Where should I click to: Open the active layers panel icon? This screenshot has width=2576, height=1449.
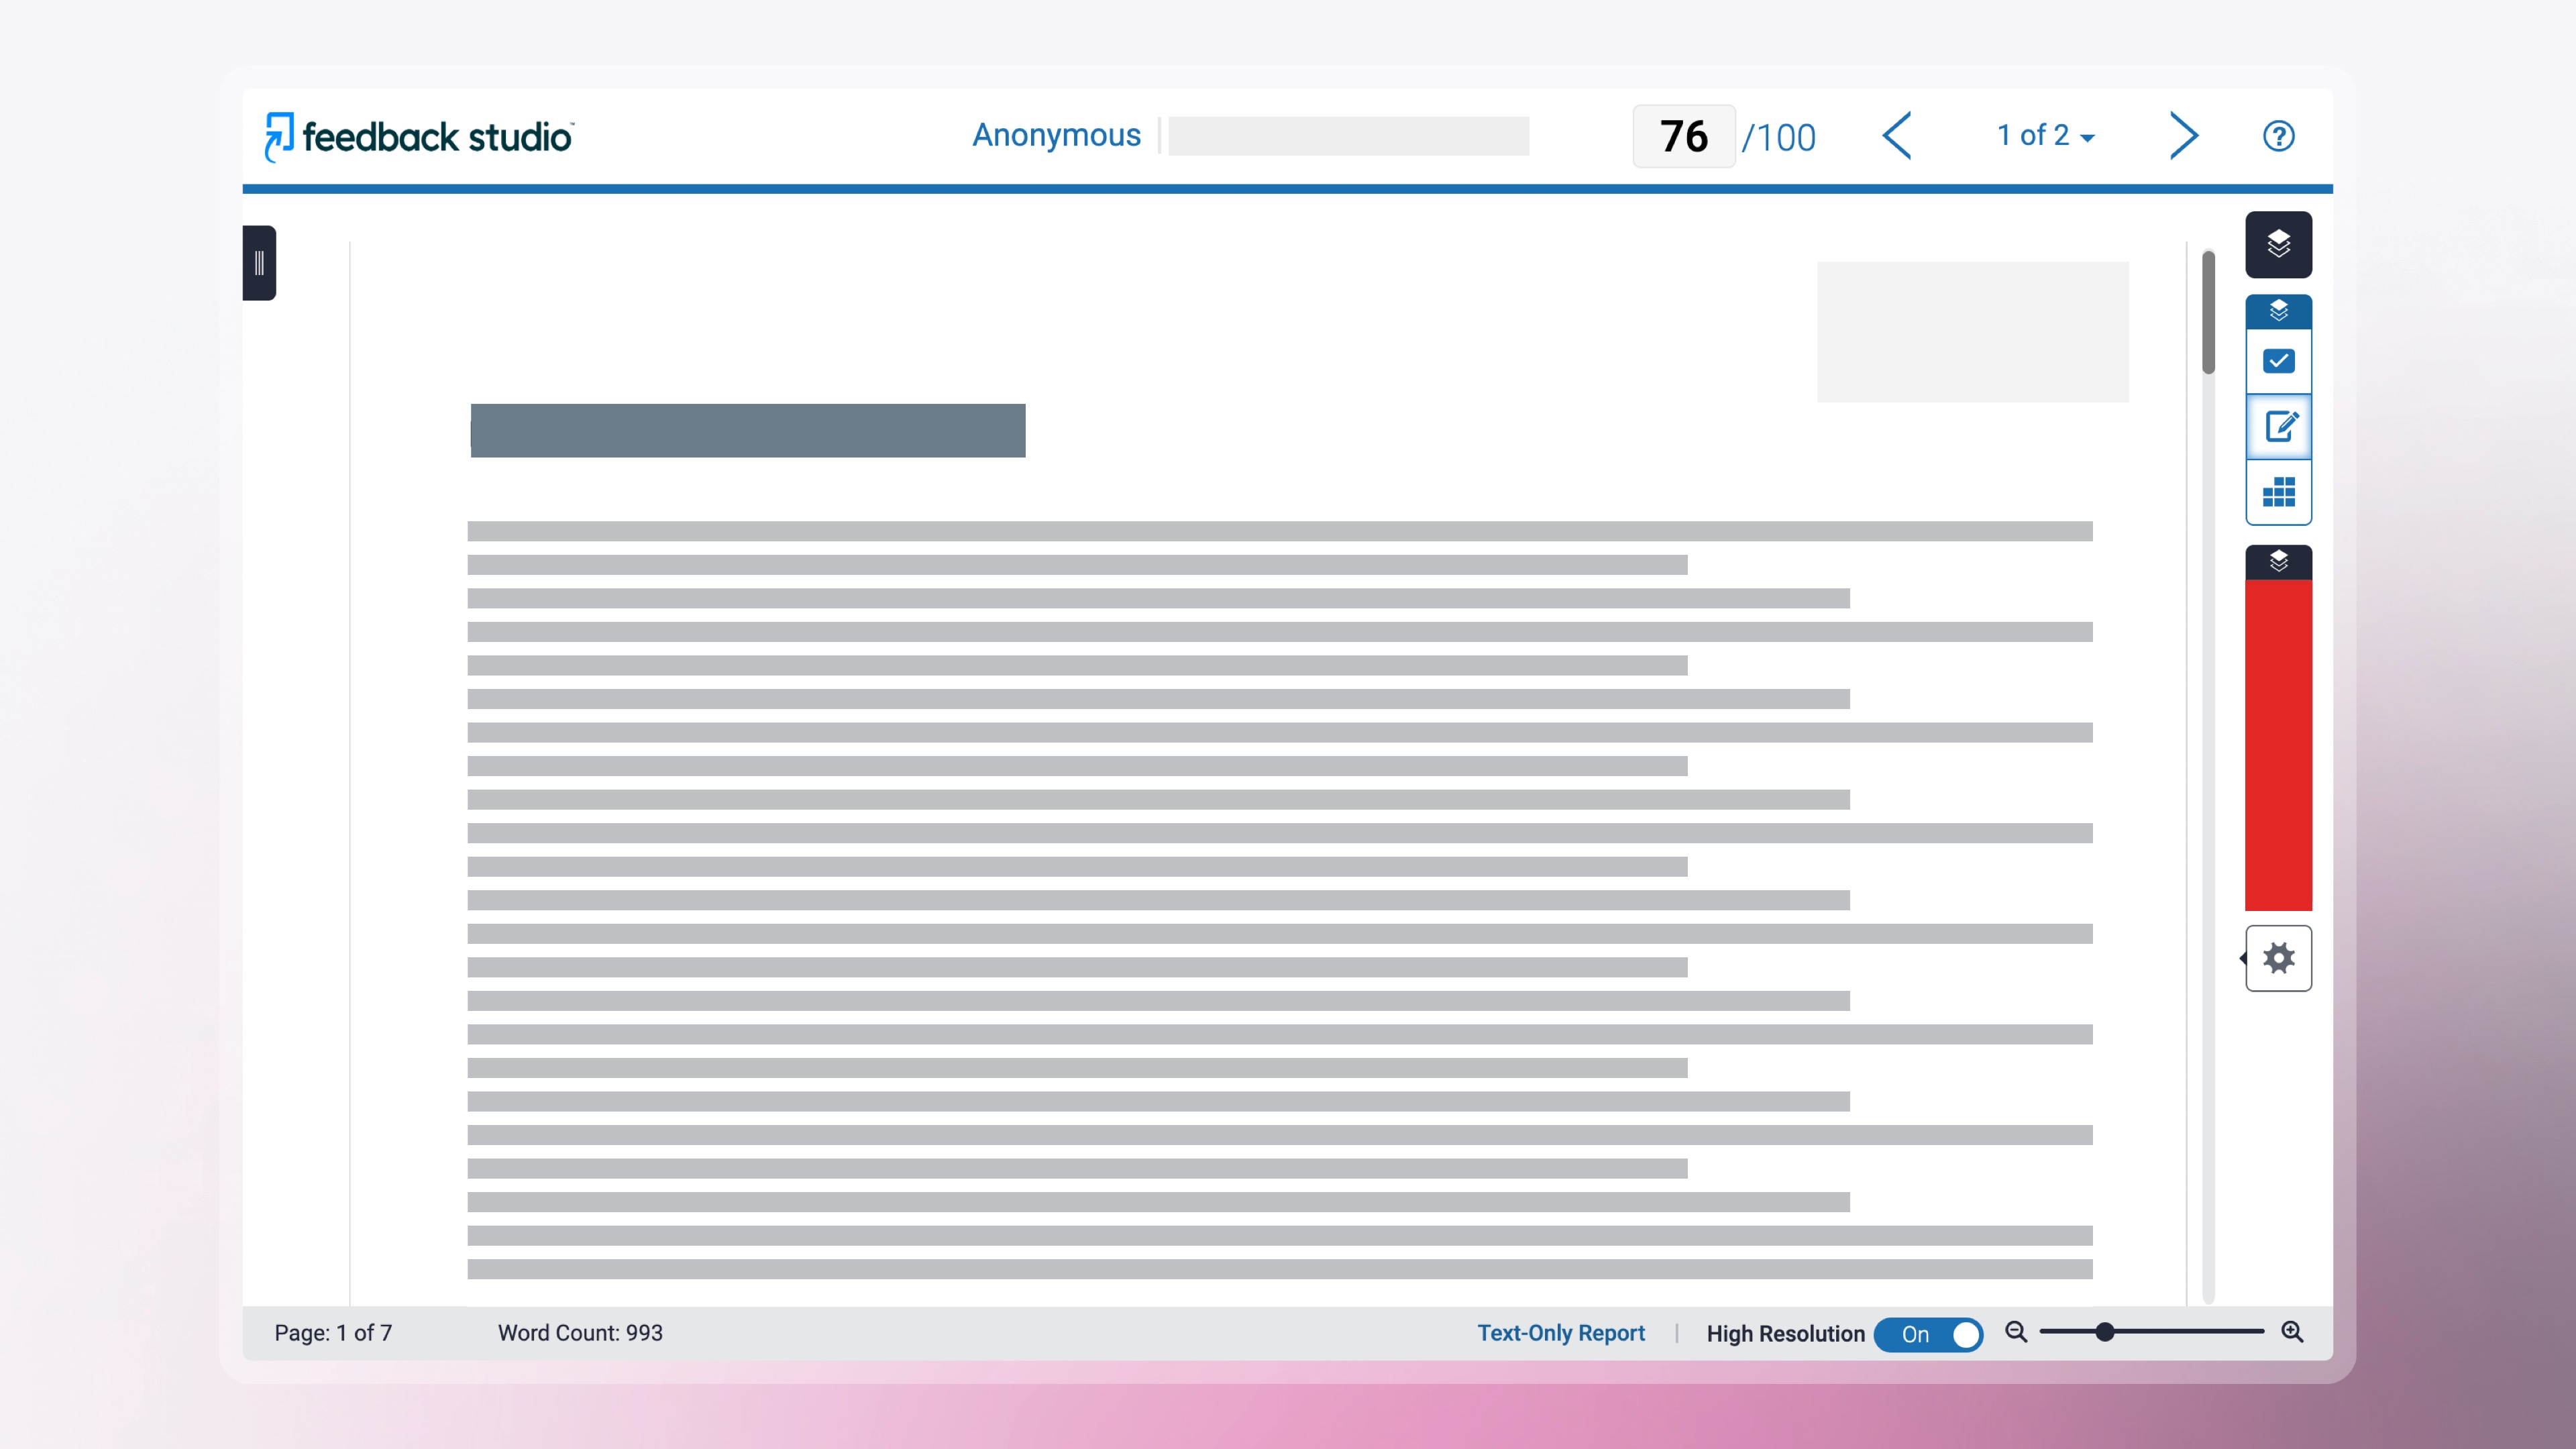coord(2278,244)
